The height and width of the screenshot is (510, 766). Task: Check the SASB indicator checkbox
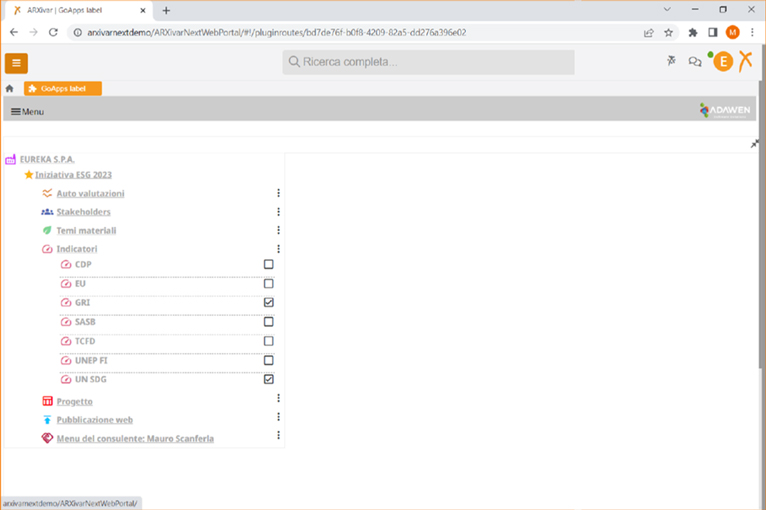[268, 322]
